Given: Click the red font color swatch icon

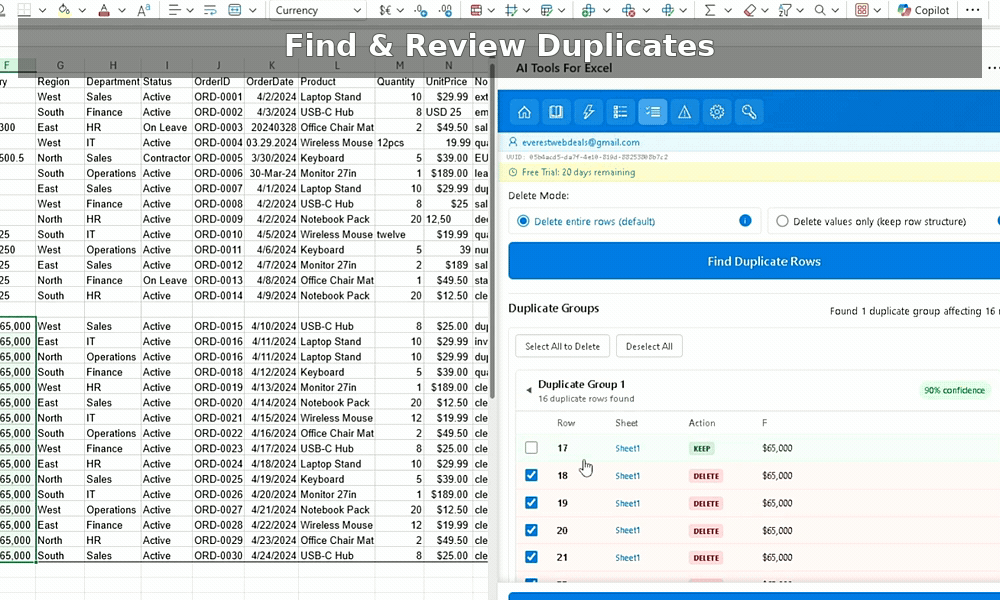Looking at the screenshot, I should (106, 10).
